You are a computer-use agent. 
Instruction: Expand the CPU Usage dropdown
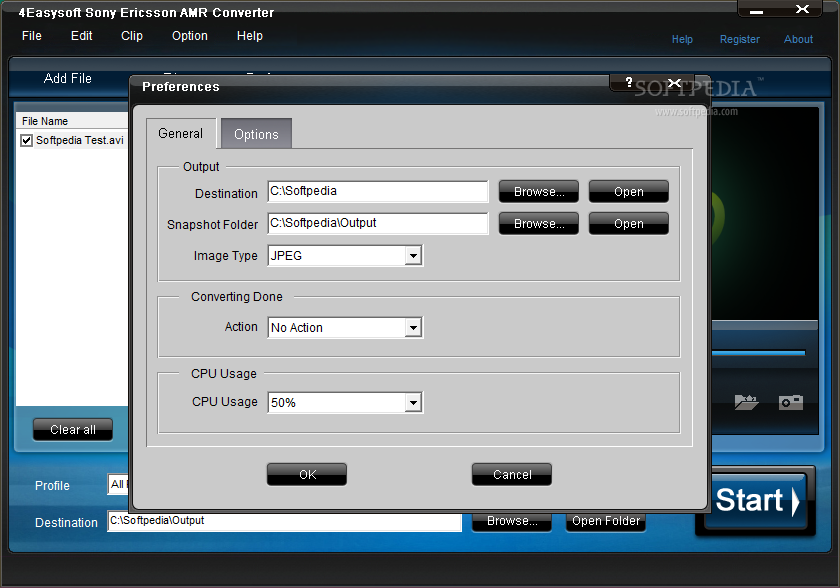click(413, 403)
